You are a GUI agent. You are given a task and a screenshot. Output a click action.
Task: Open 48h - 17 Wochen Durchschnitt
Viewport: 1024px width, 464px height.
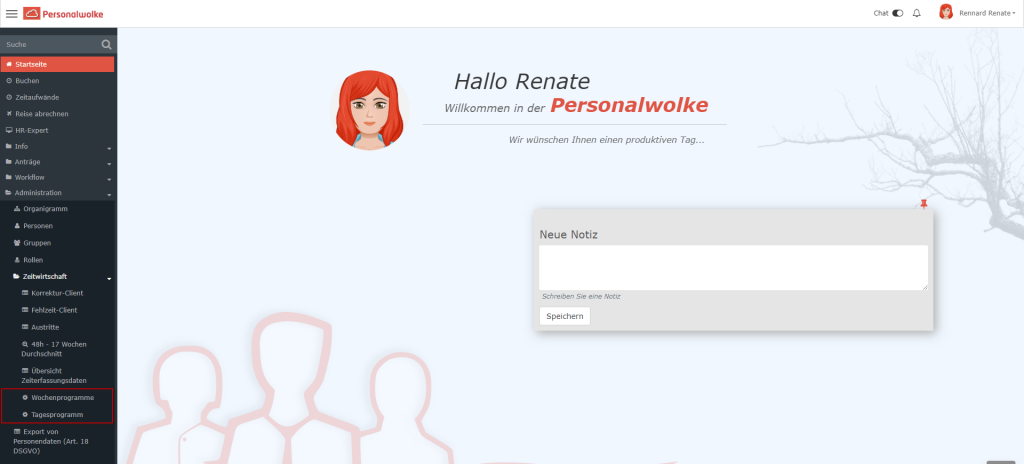tap(54, 348)
